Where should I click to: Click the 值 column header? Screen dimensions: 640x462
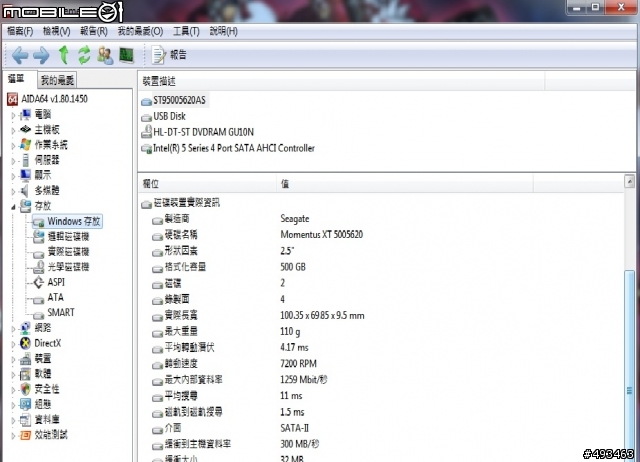404,184
